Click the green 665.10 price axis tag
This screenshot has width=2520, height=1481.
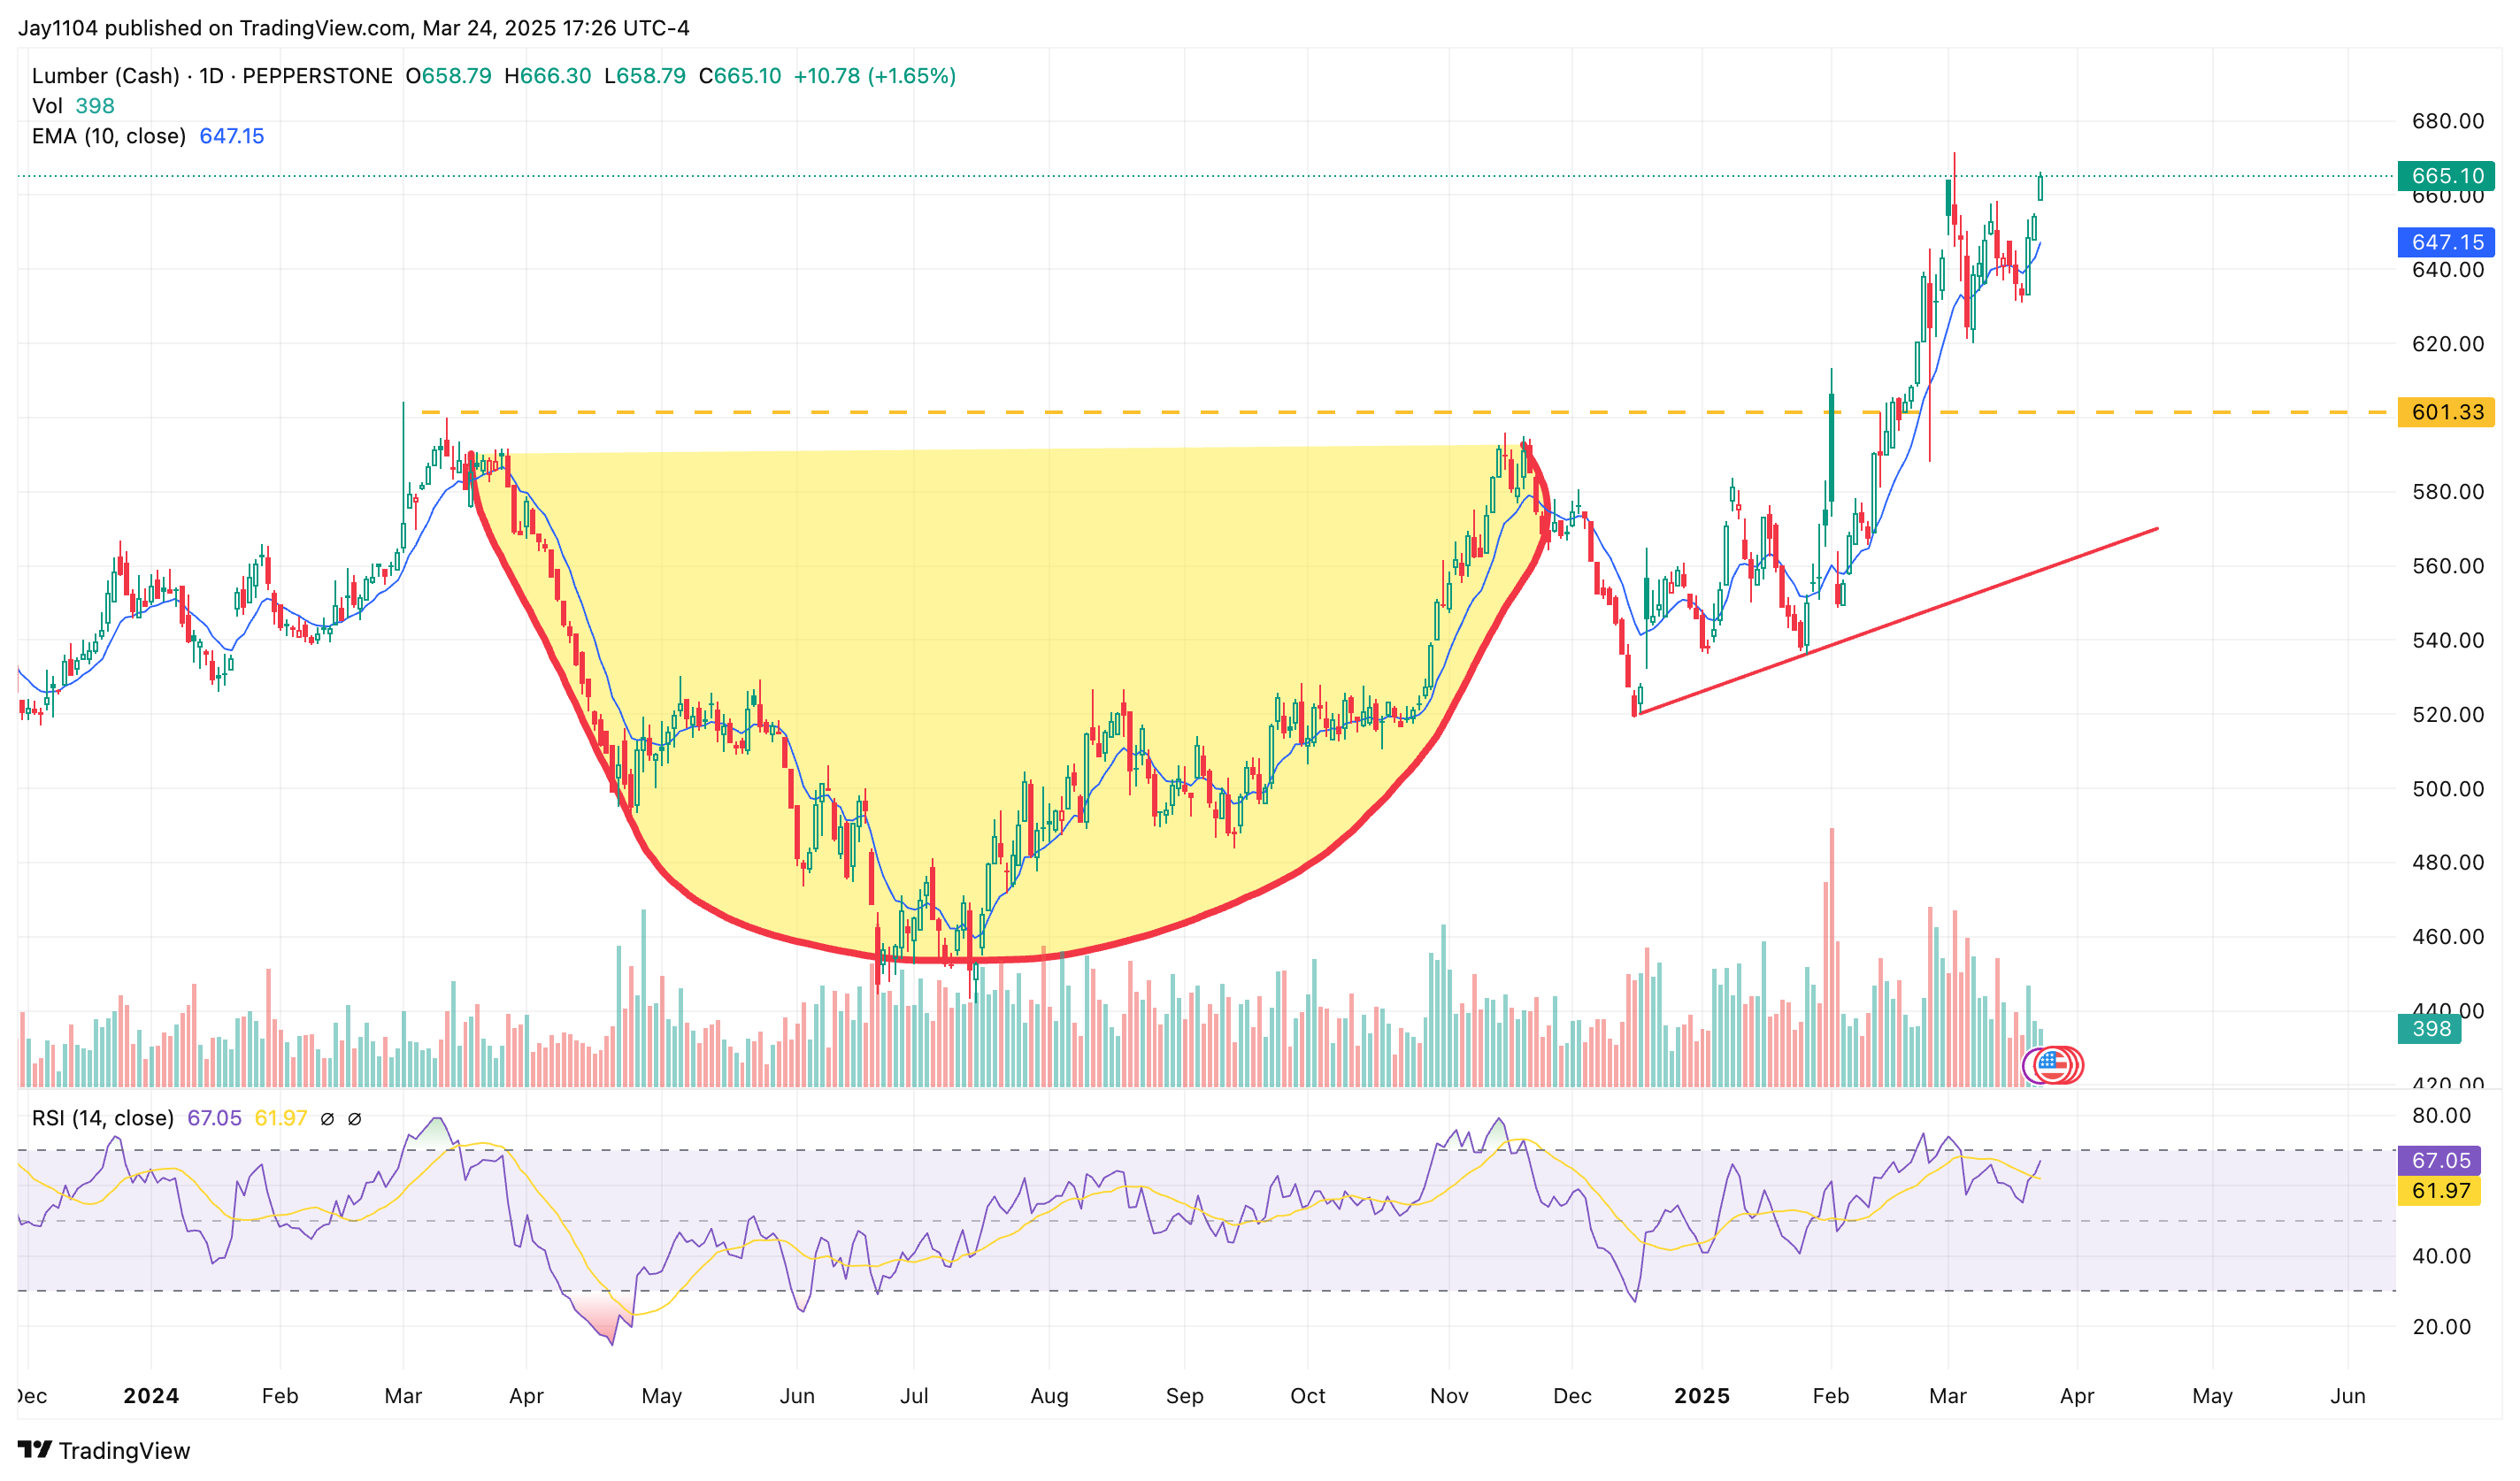(x=2446, y=176)
